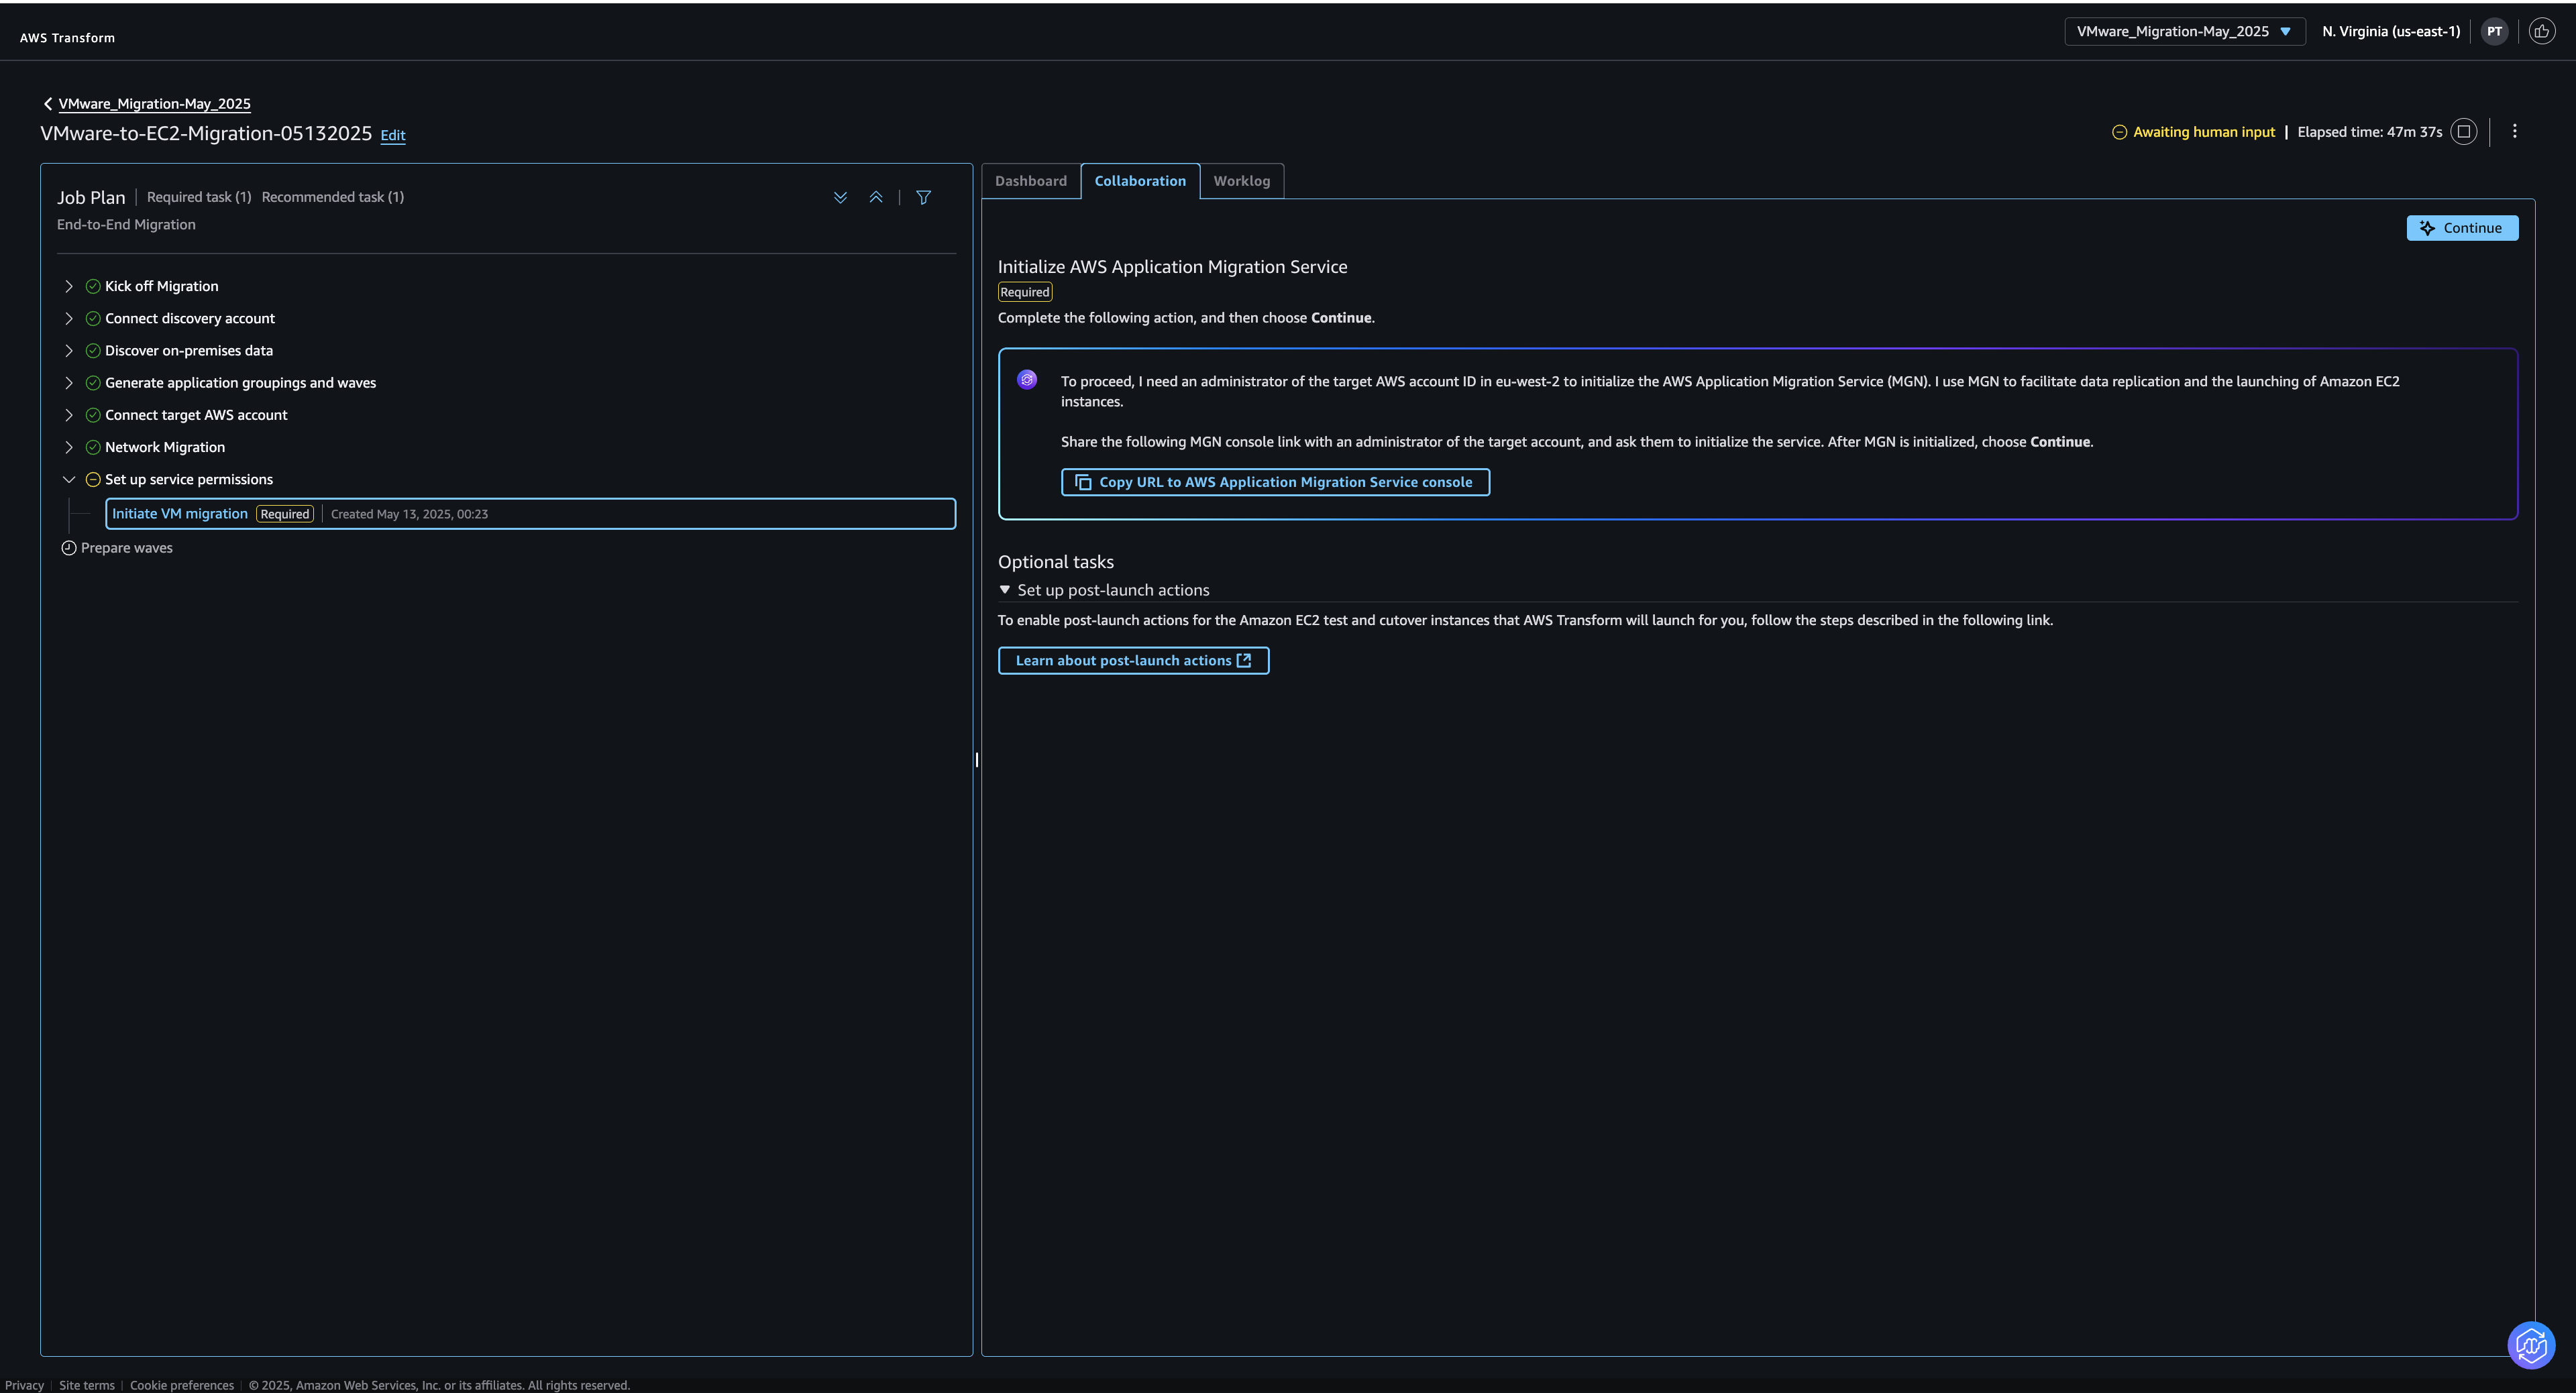This screenshot has height=1393, width=2576.
Task: Click the collapse all tasks double-chevron icon
Action: [876, 198]
